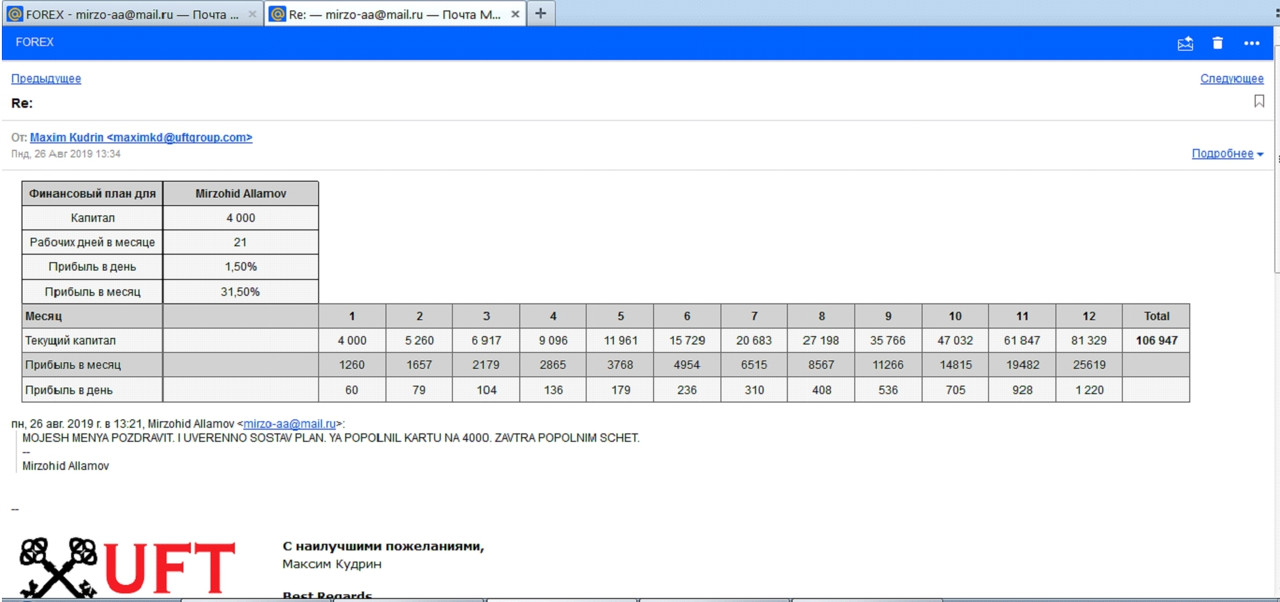Select monthly profit value 1260
1280x602 pixels.
coord(352,365)
